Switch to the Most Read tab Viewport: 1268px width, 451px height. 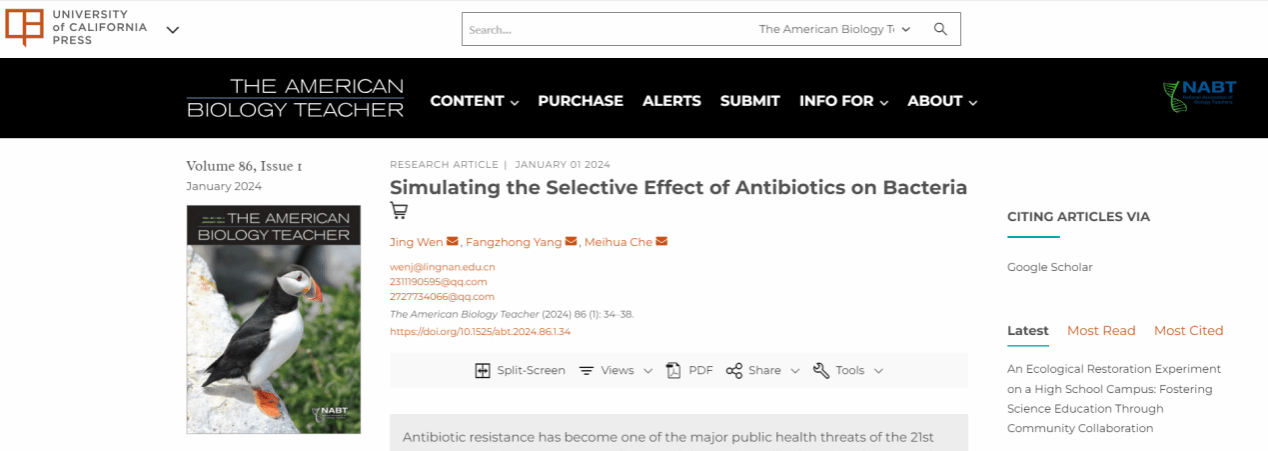click(1101, 331)
